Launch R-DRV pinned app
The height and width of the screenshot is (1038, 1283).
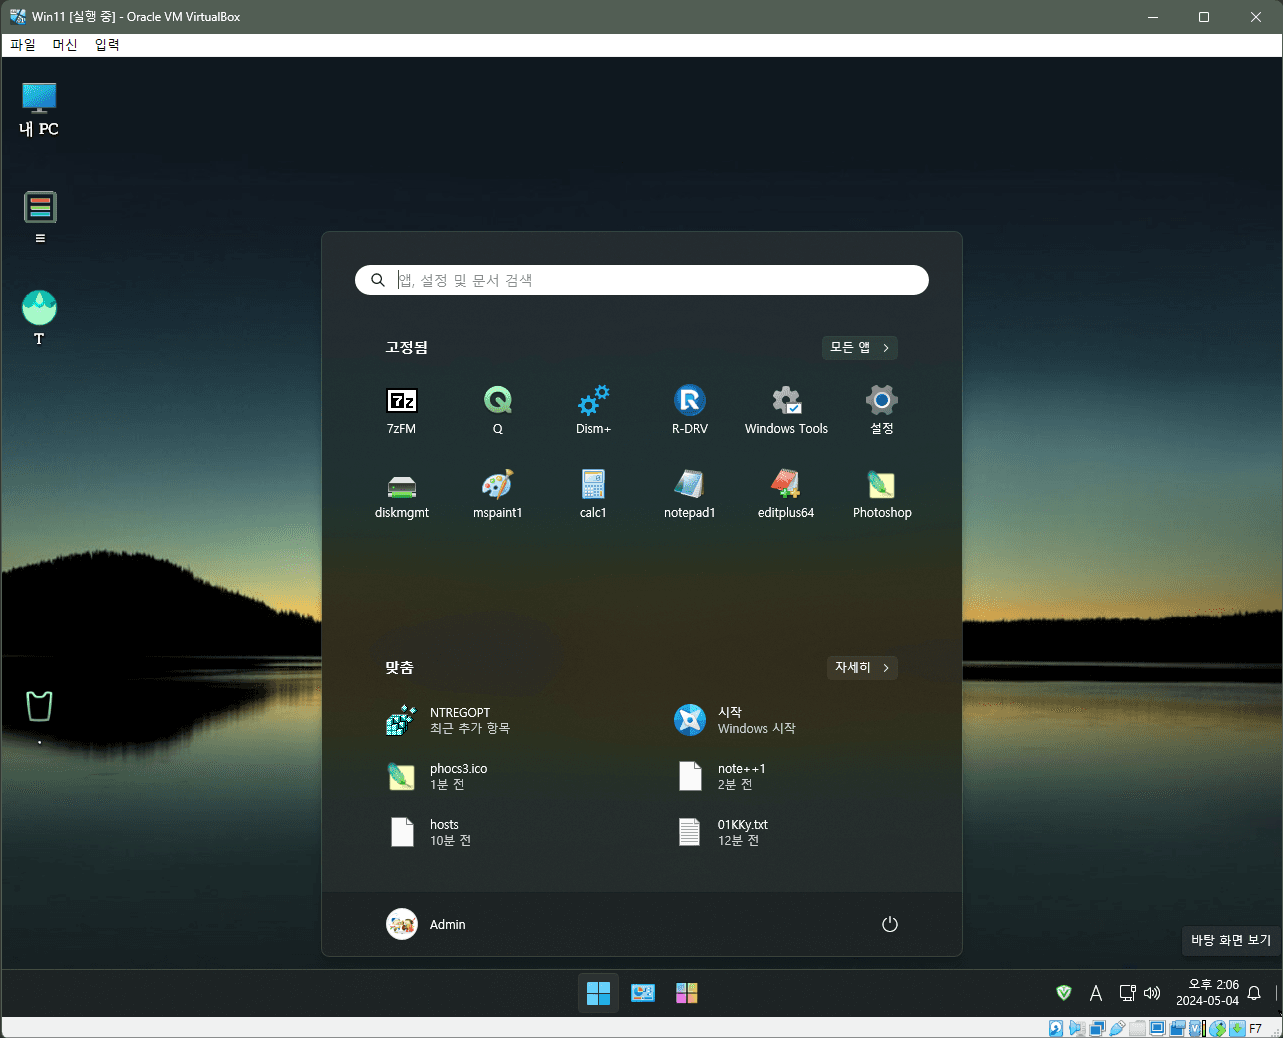click(x=689, y=410)
